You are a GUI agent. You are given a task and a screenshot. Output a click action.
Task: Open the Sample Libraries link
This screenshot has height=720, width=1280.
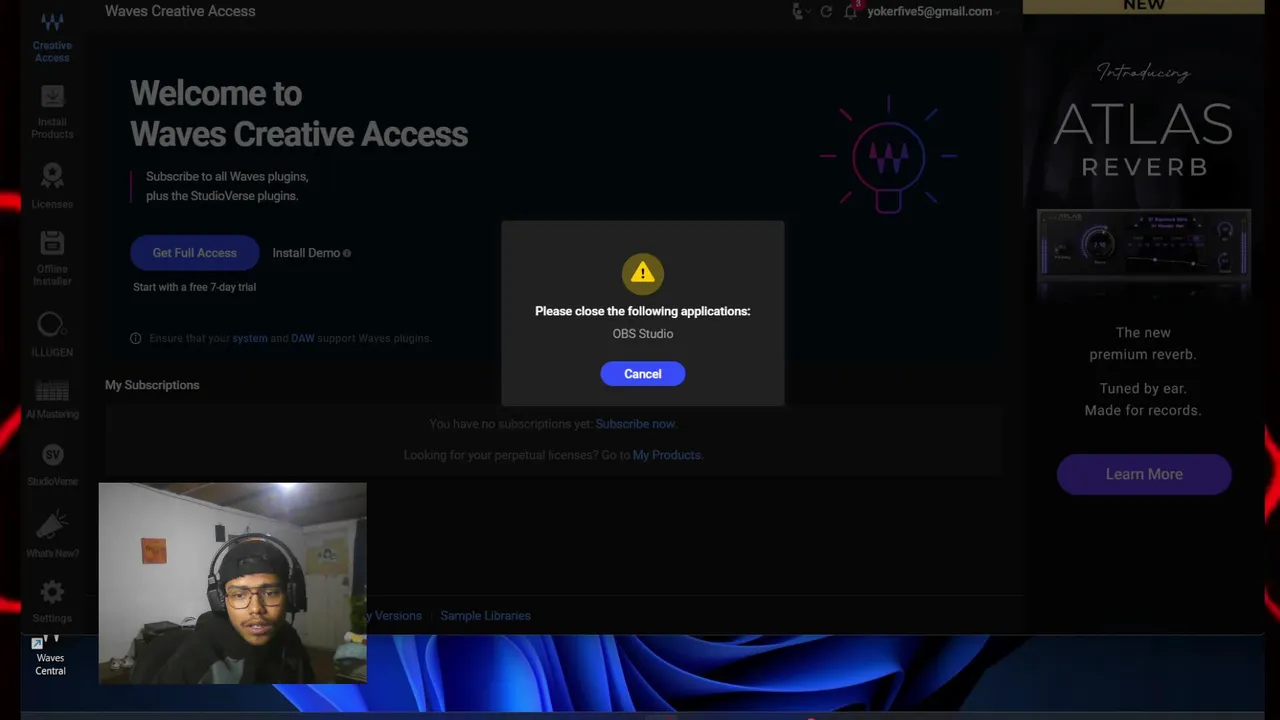485,616
